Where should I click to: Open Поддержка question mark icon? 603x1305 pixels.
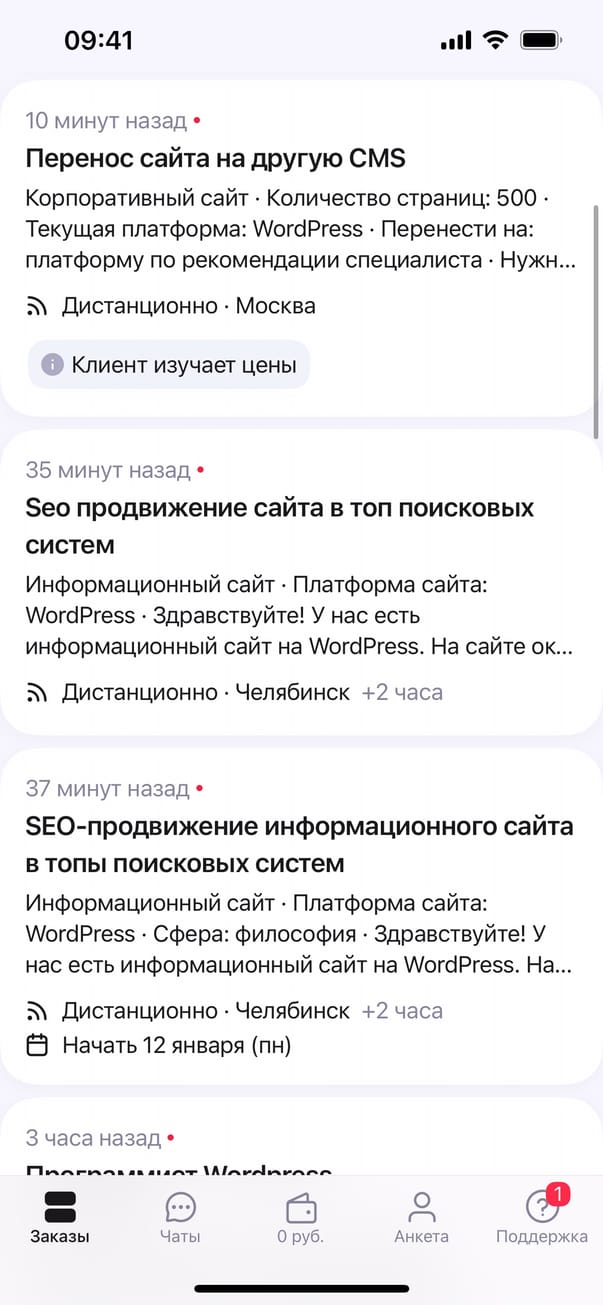click(542, 1208)
